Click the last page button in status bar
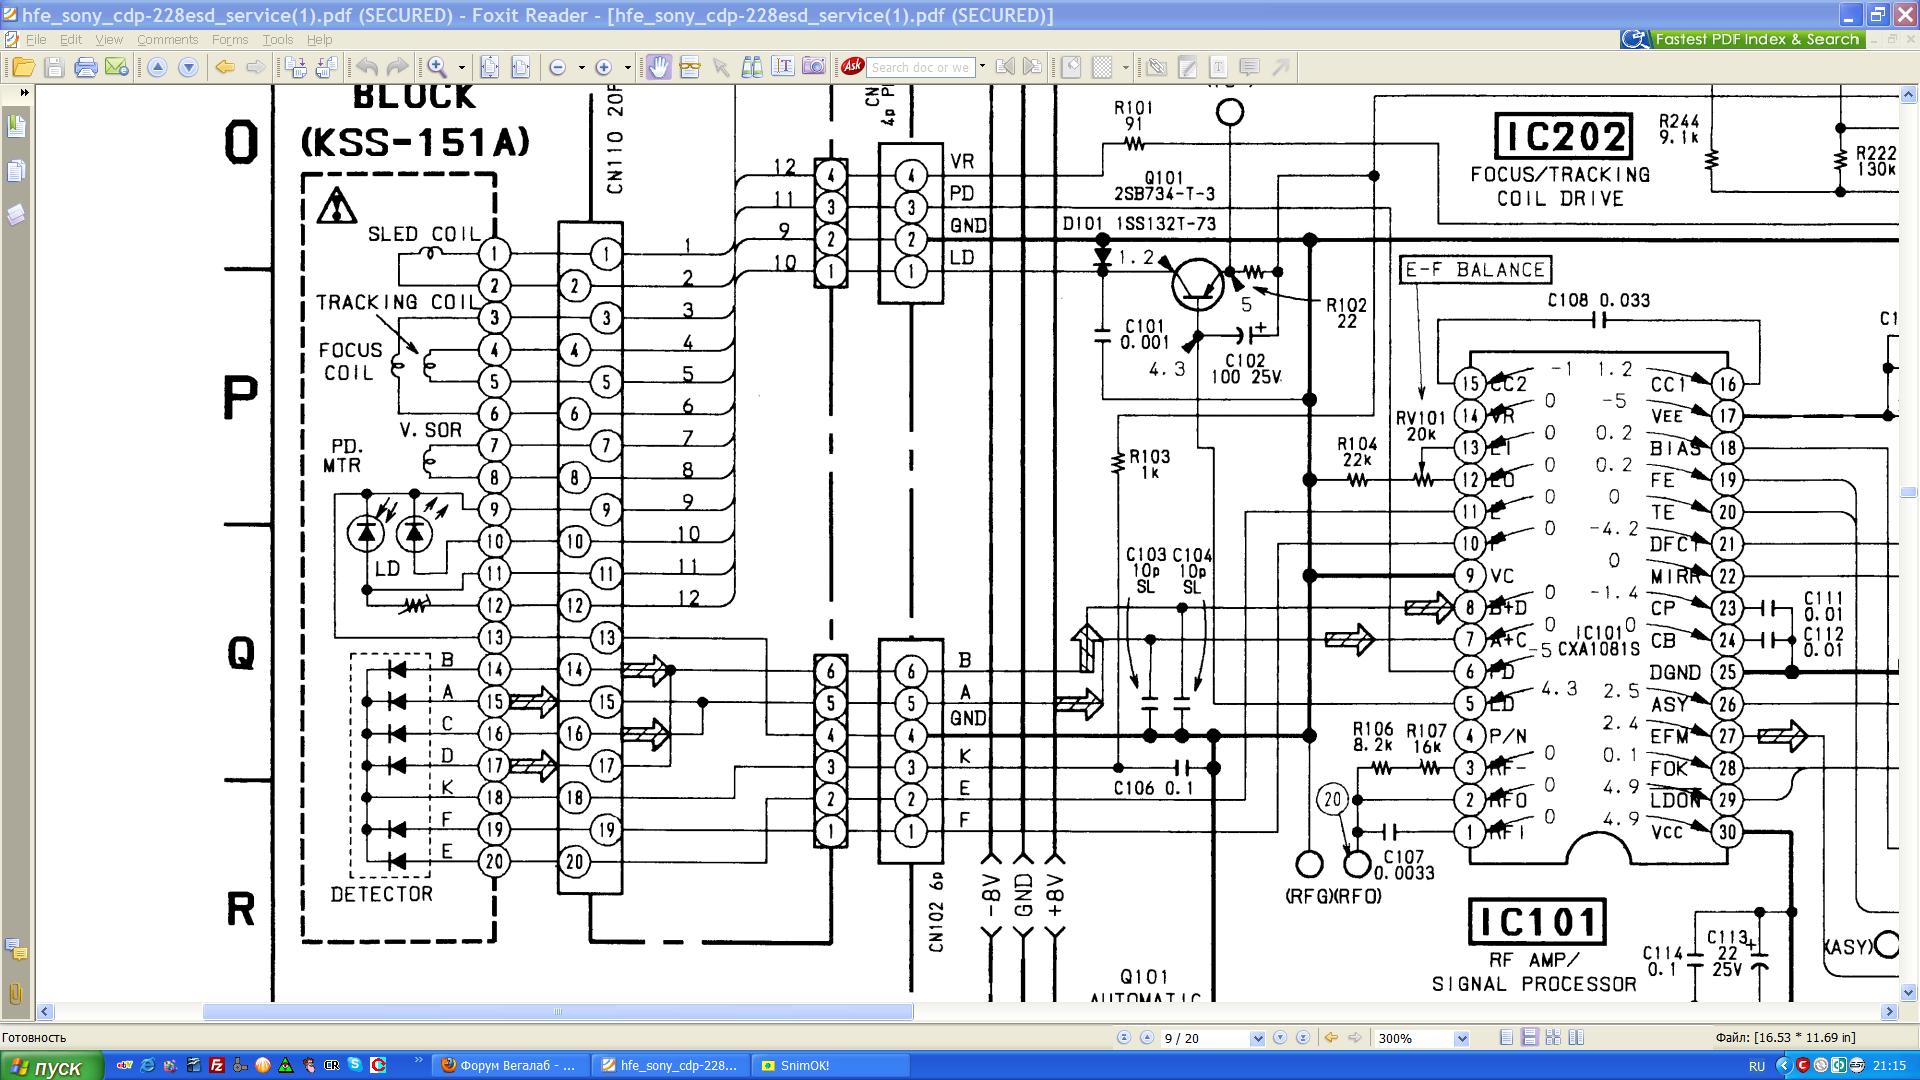 (1303, 1038)
